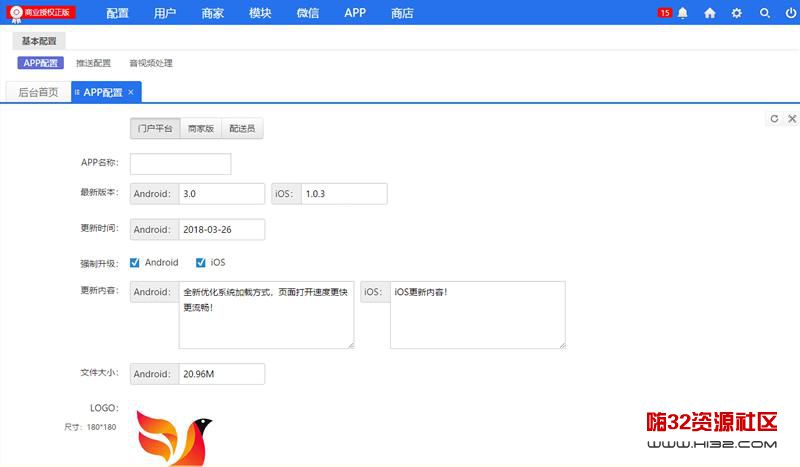Open the 商家 top menu
This screenshot has height=467, width=800.
tap(212, 13)
